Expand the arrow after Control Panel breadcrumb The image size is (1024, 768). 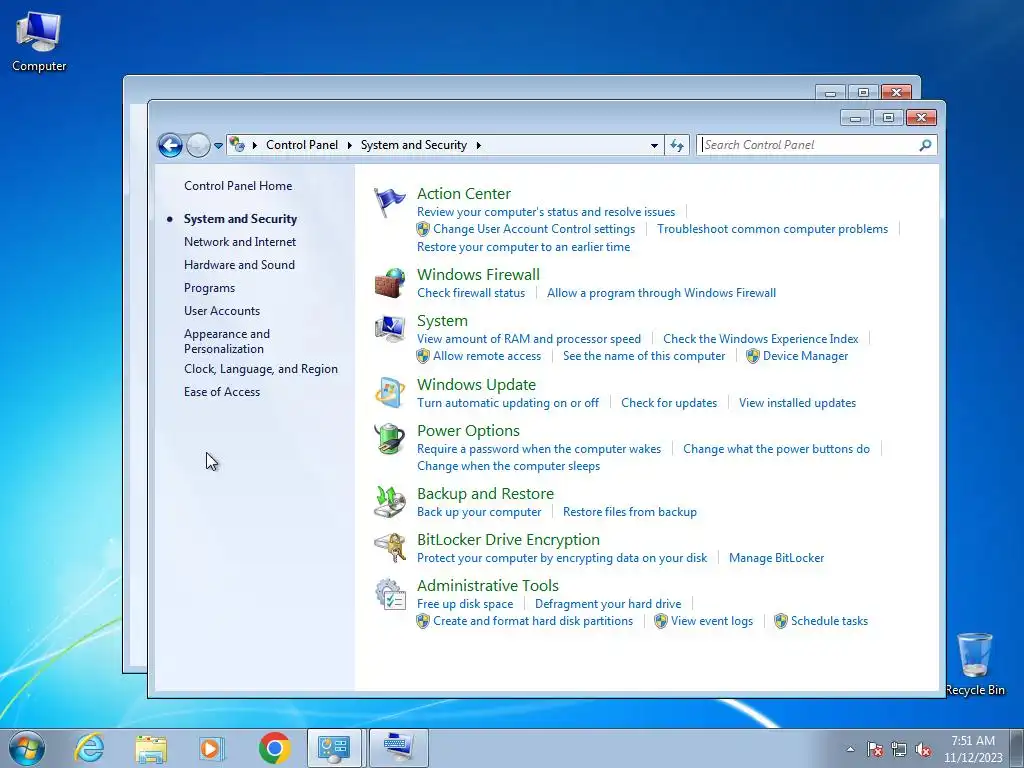(349, 146)
